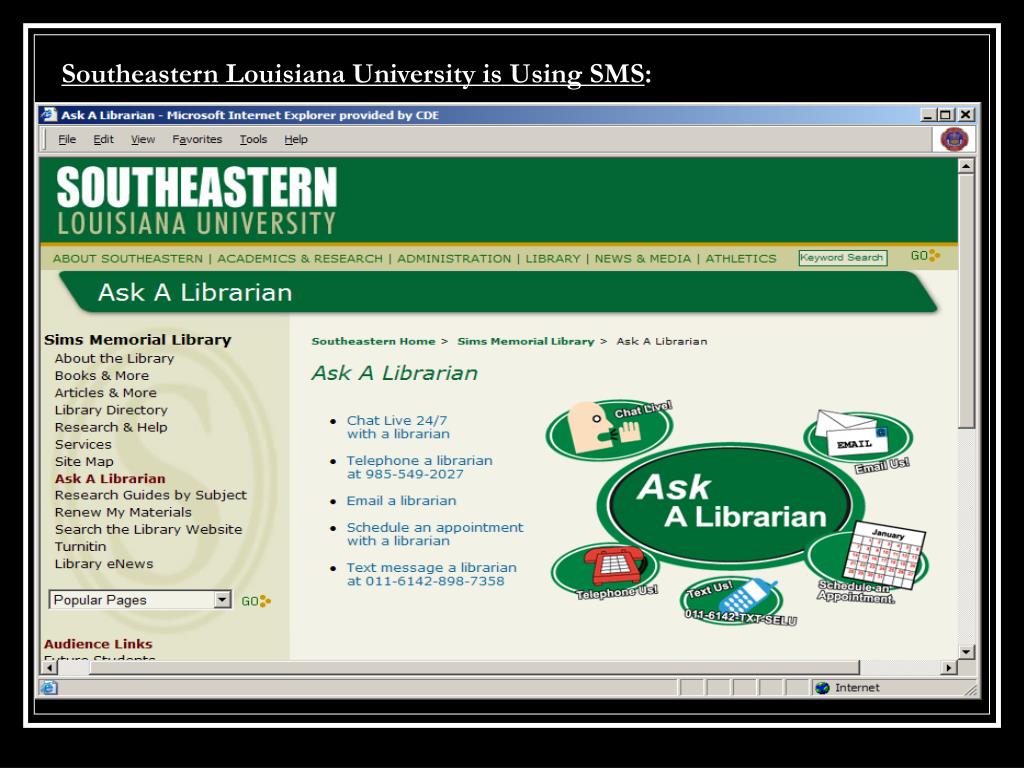Click the Chat Live talking head icon

[x=609, y=429]
